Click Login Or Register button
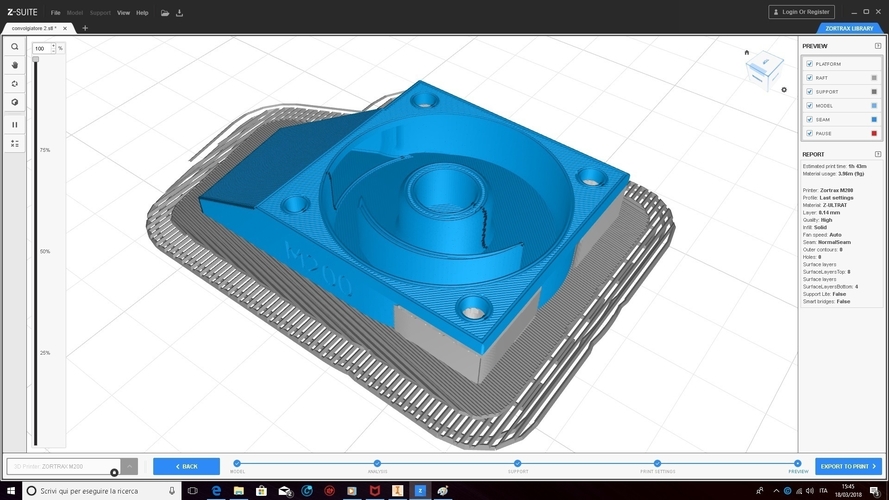This screenshot has width=889, height=500. pyautogui.click(x=801, y=12)
